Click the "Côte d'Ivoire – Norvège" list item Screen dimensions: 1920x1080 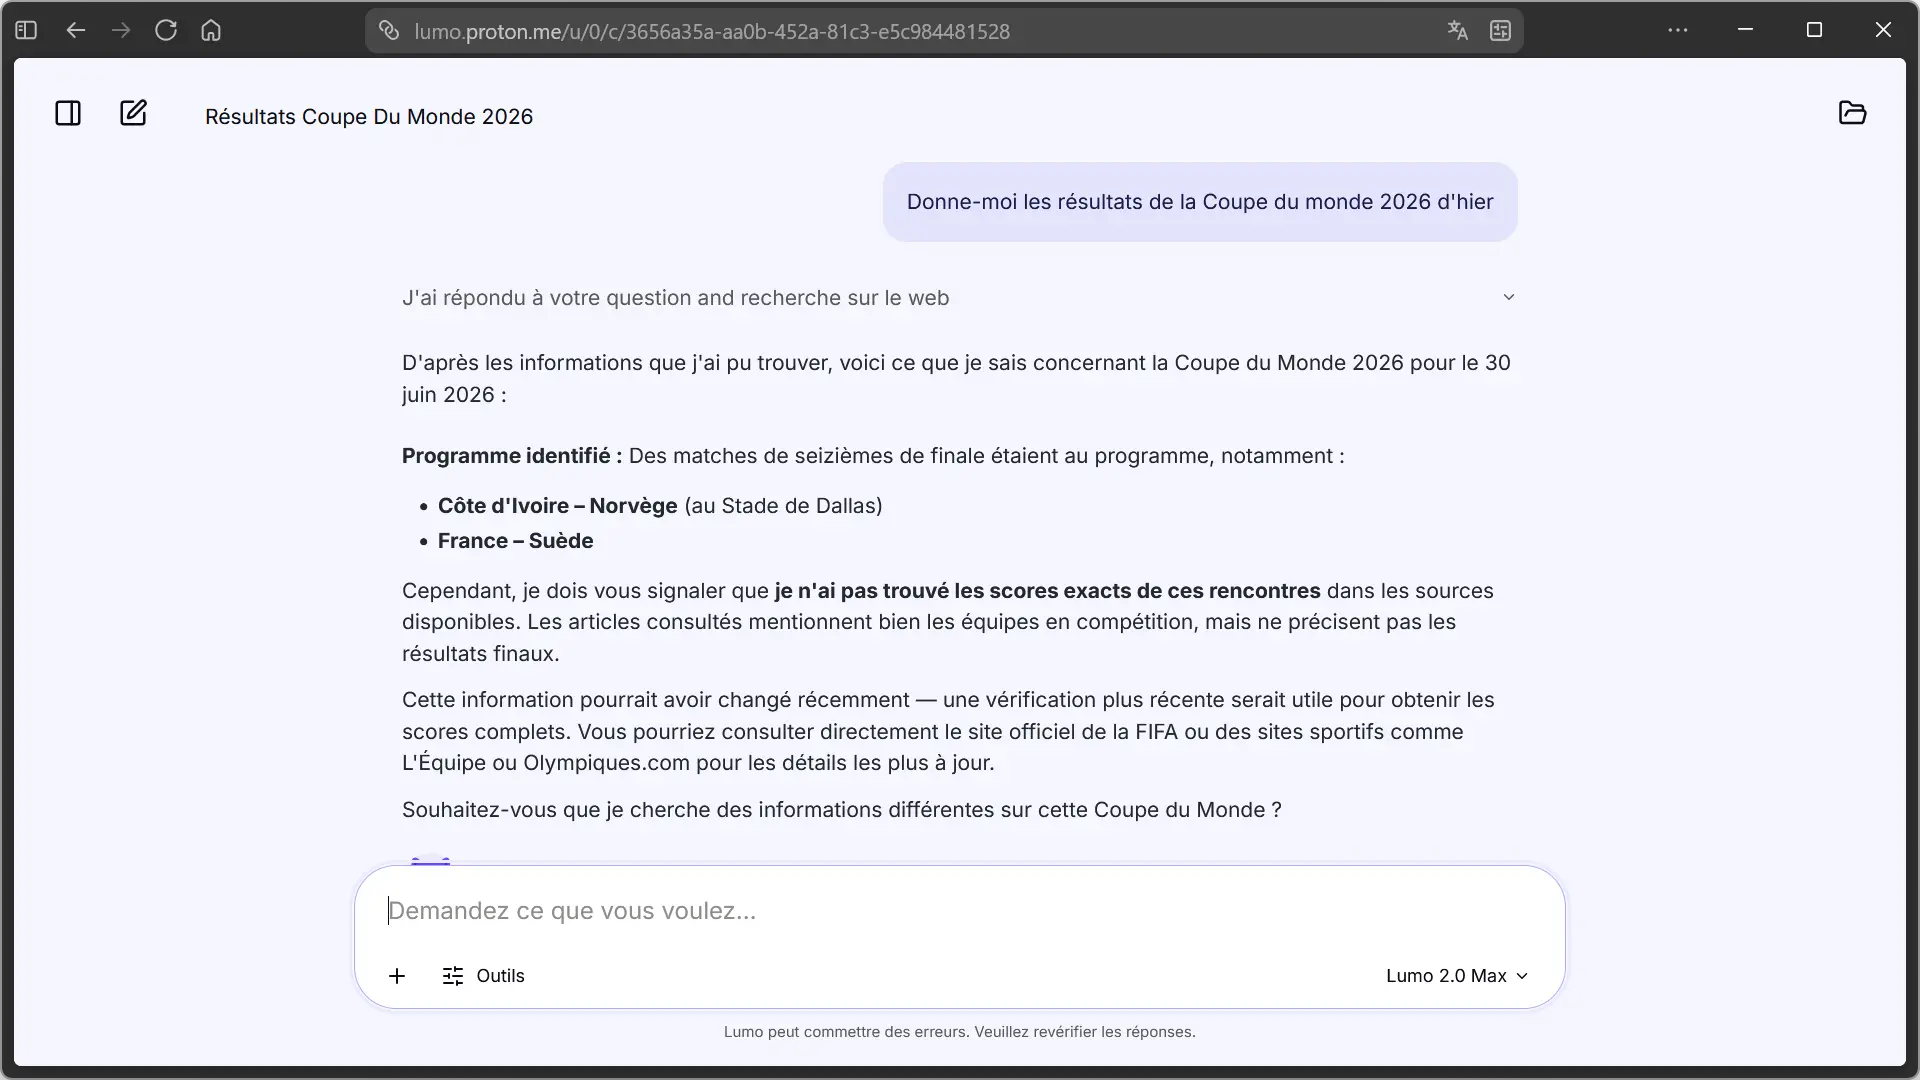pos(660,506)
